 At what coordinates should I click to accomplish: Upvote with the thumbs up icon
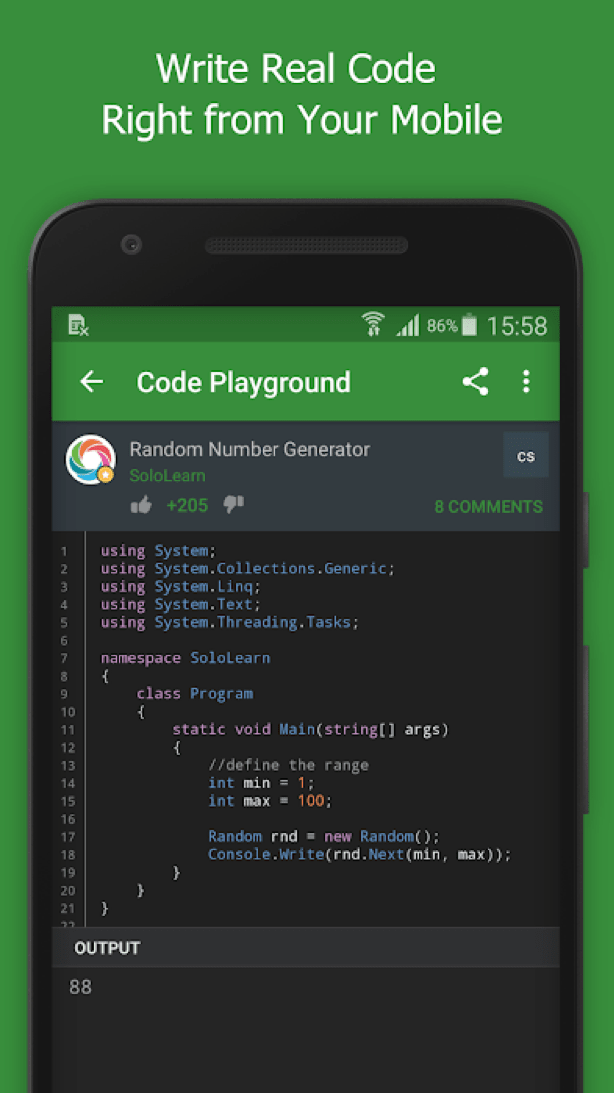coord(141,505)
